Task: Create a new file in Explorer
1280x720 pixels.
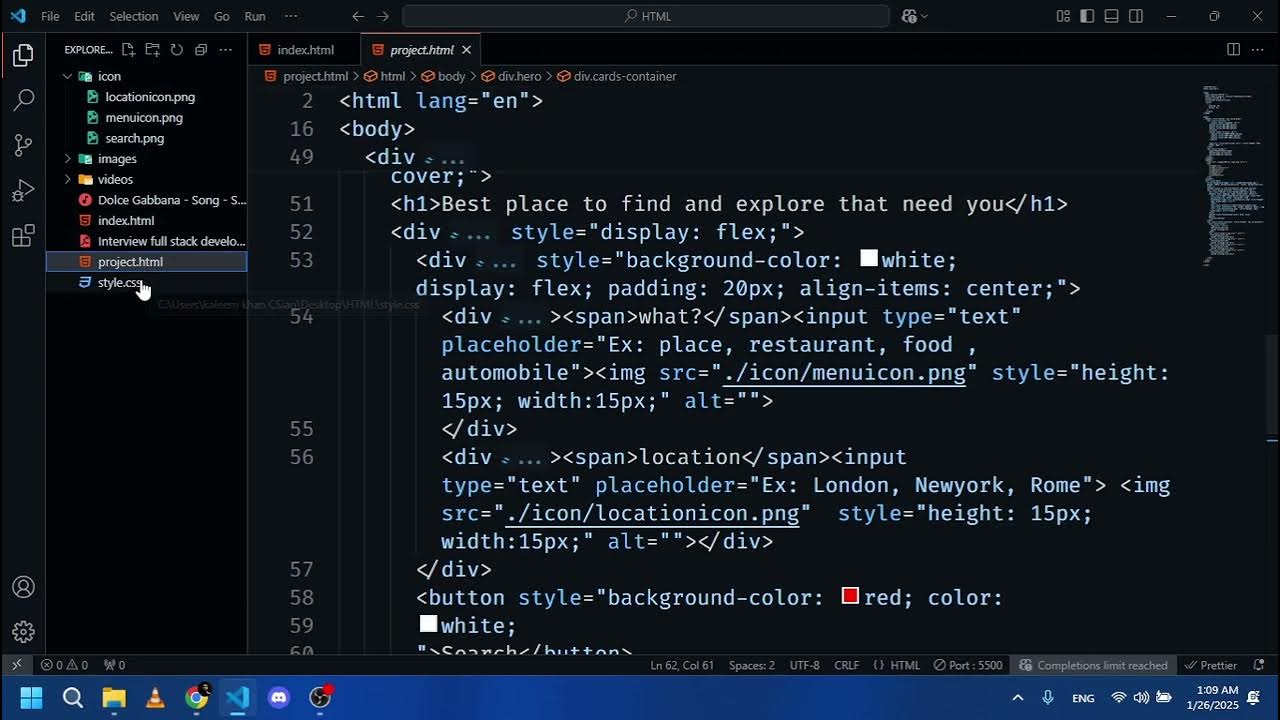Action: (x=128, y=49)
